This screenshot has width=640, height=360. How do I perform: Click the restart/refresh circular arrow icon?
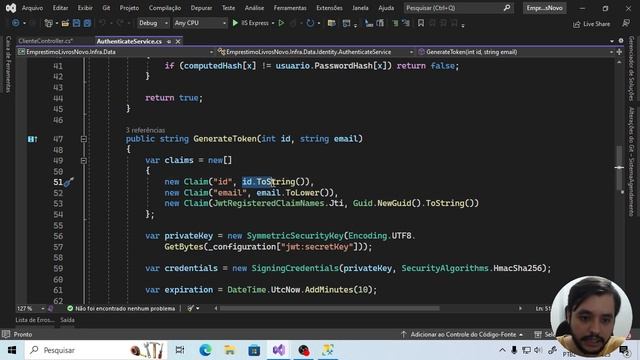[310, 23]
